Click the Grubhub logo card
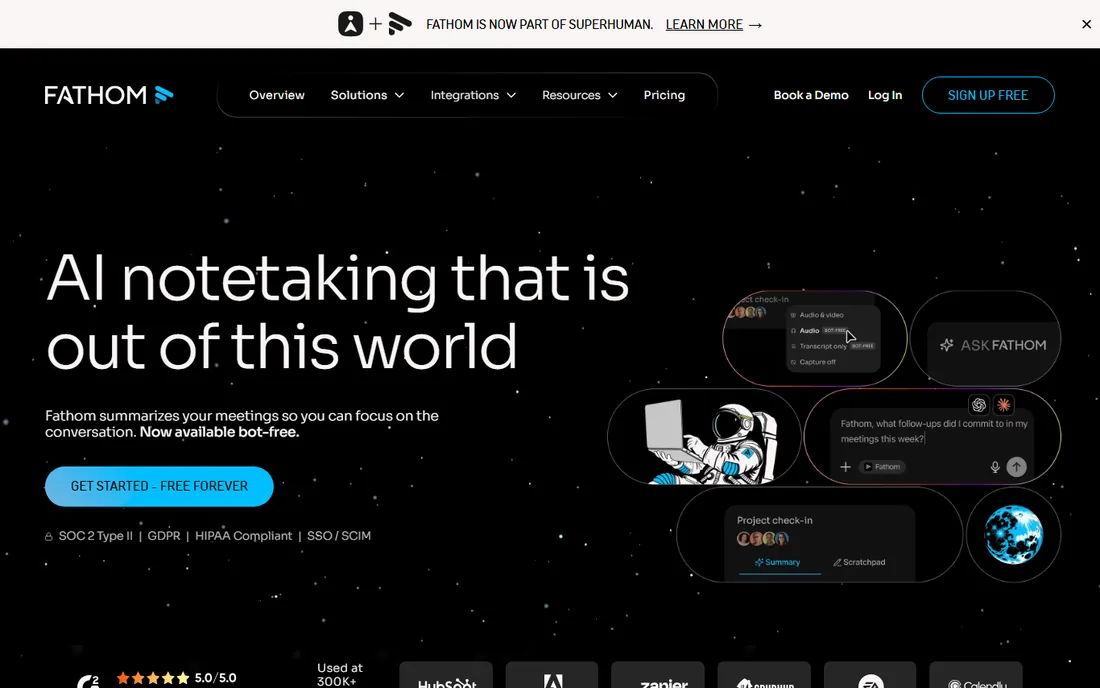 [x=764, y=675]
